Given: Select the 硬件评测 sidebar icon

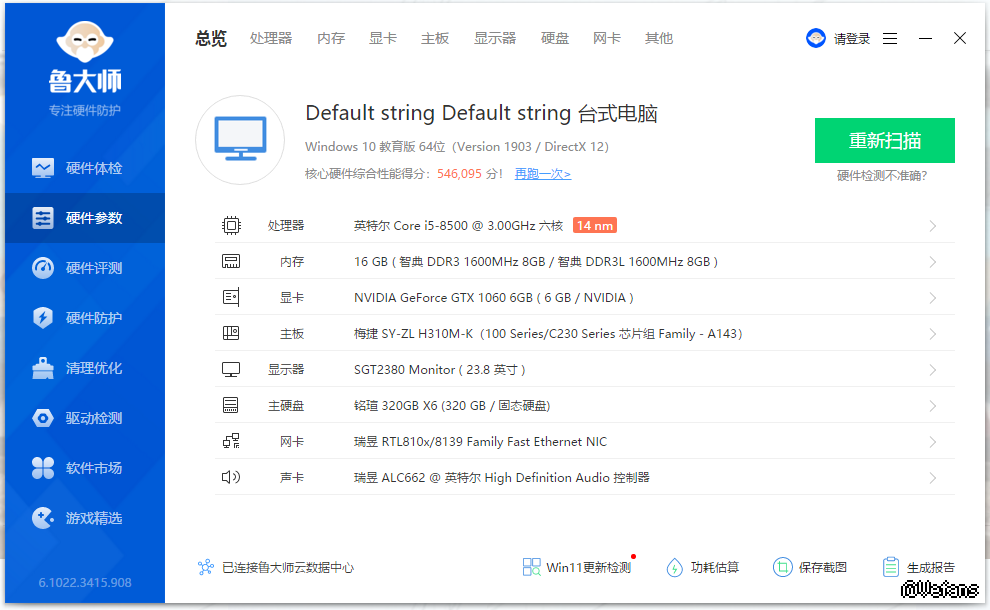Looking at the screenshot, I should pyautogui.click(x=43, y=268).
